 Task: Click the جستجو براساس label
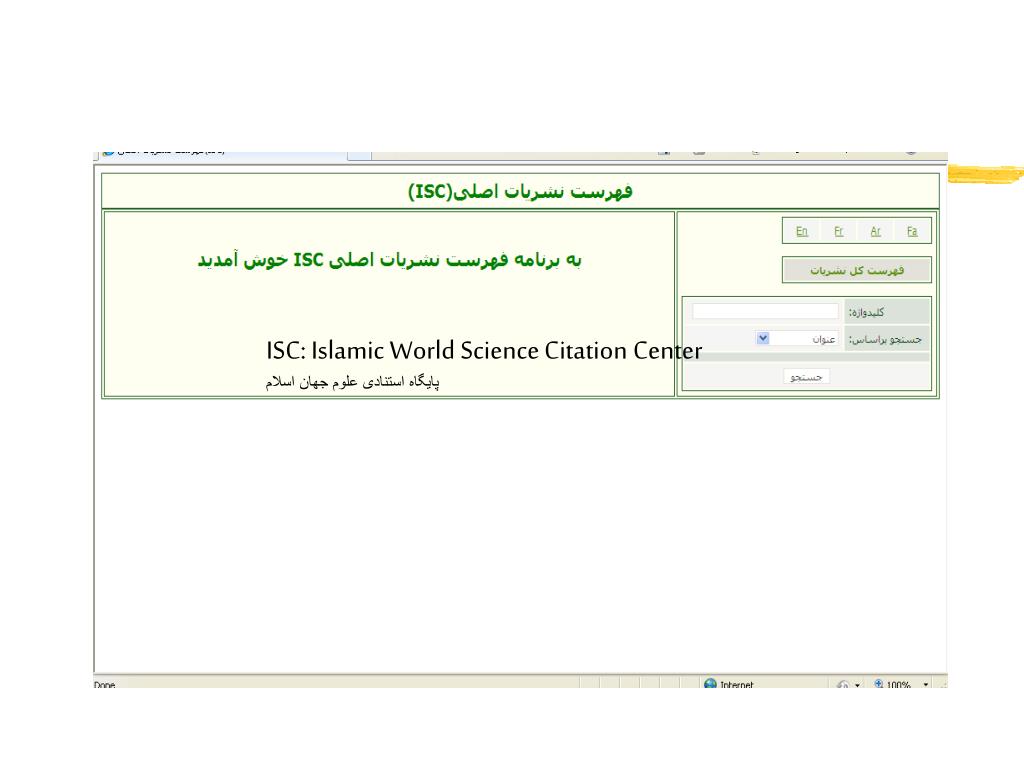[885, 339]
